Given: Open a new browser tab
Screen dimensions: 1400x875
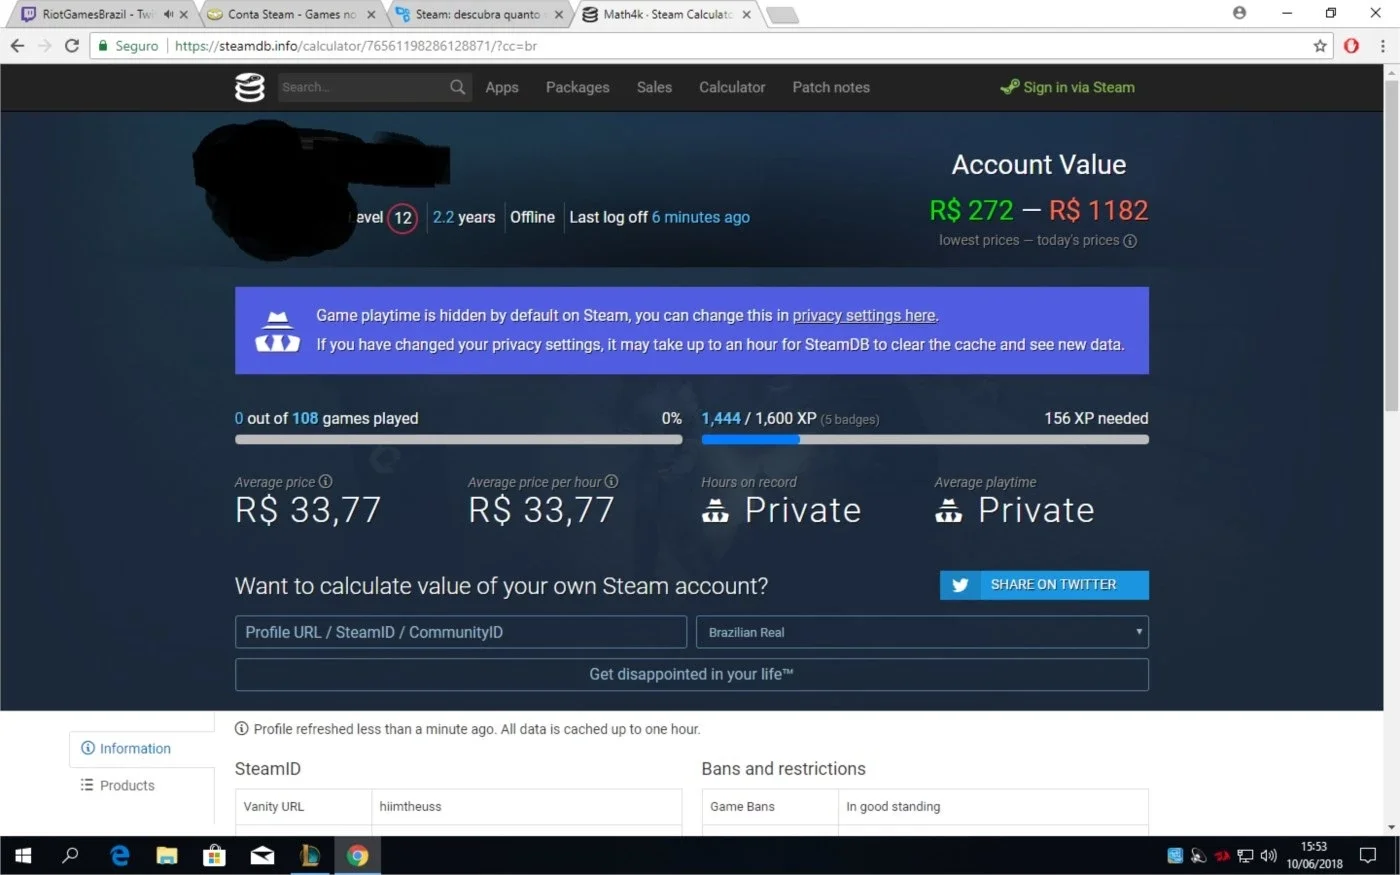Looking at the screenshot, I should tap(782, 14).
